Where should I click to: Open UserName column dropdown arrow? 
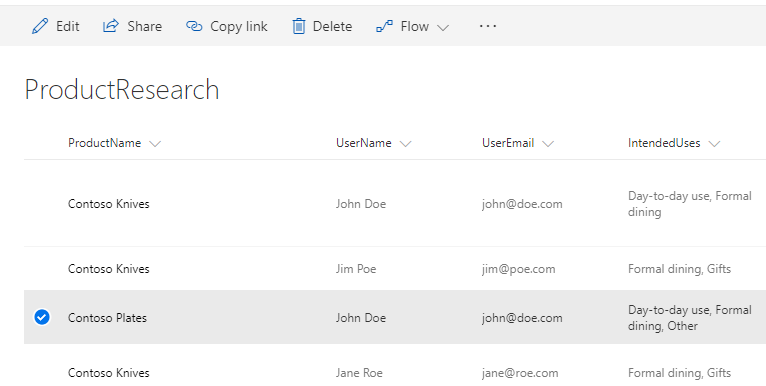(405, 144)
